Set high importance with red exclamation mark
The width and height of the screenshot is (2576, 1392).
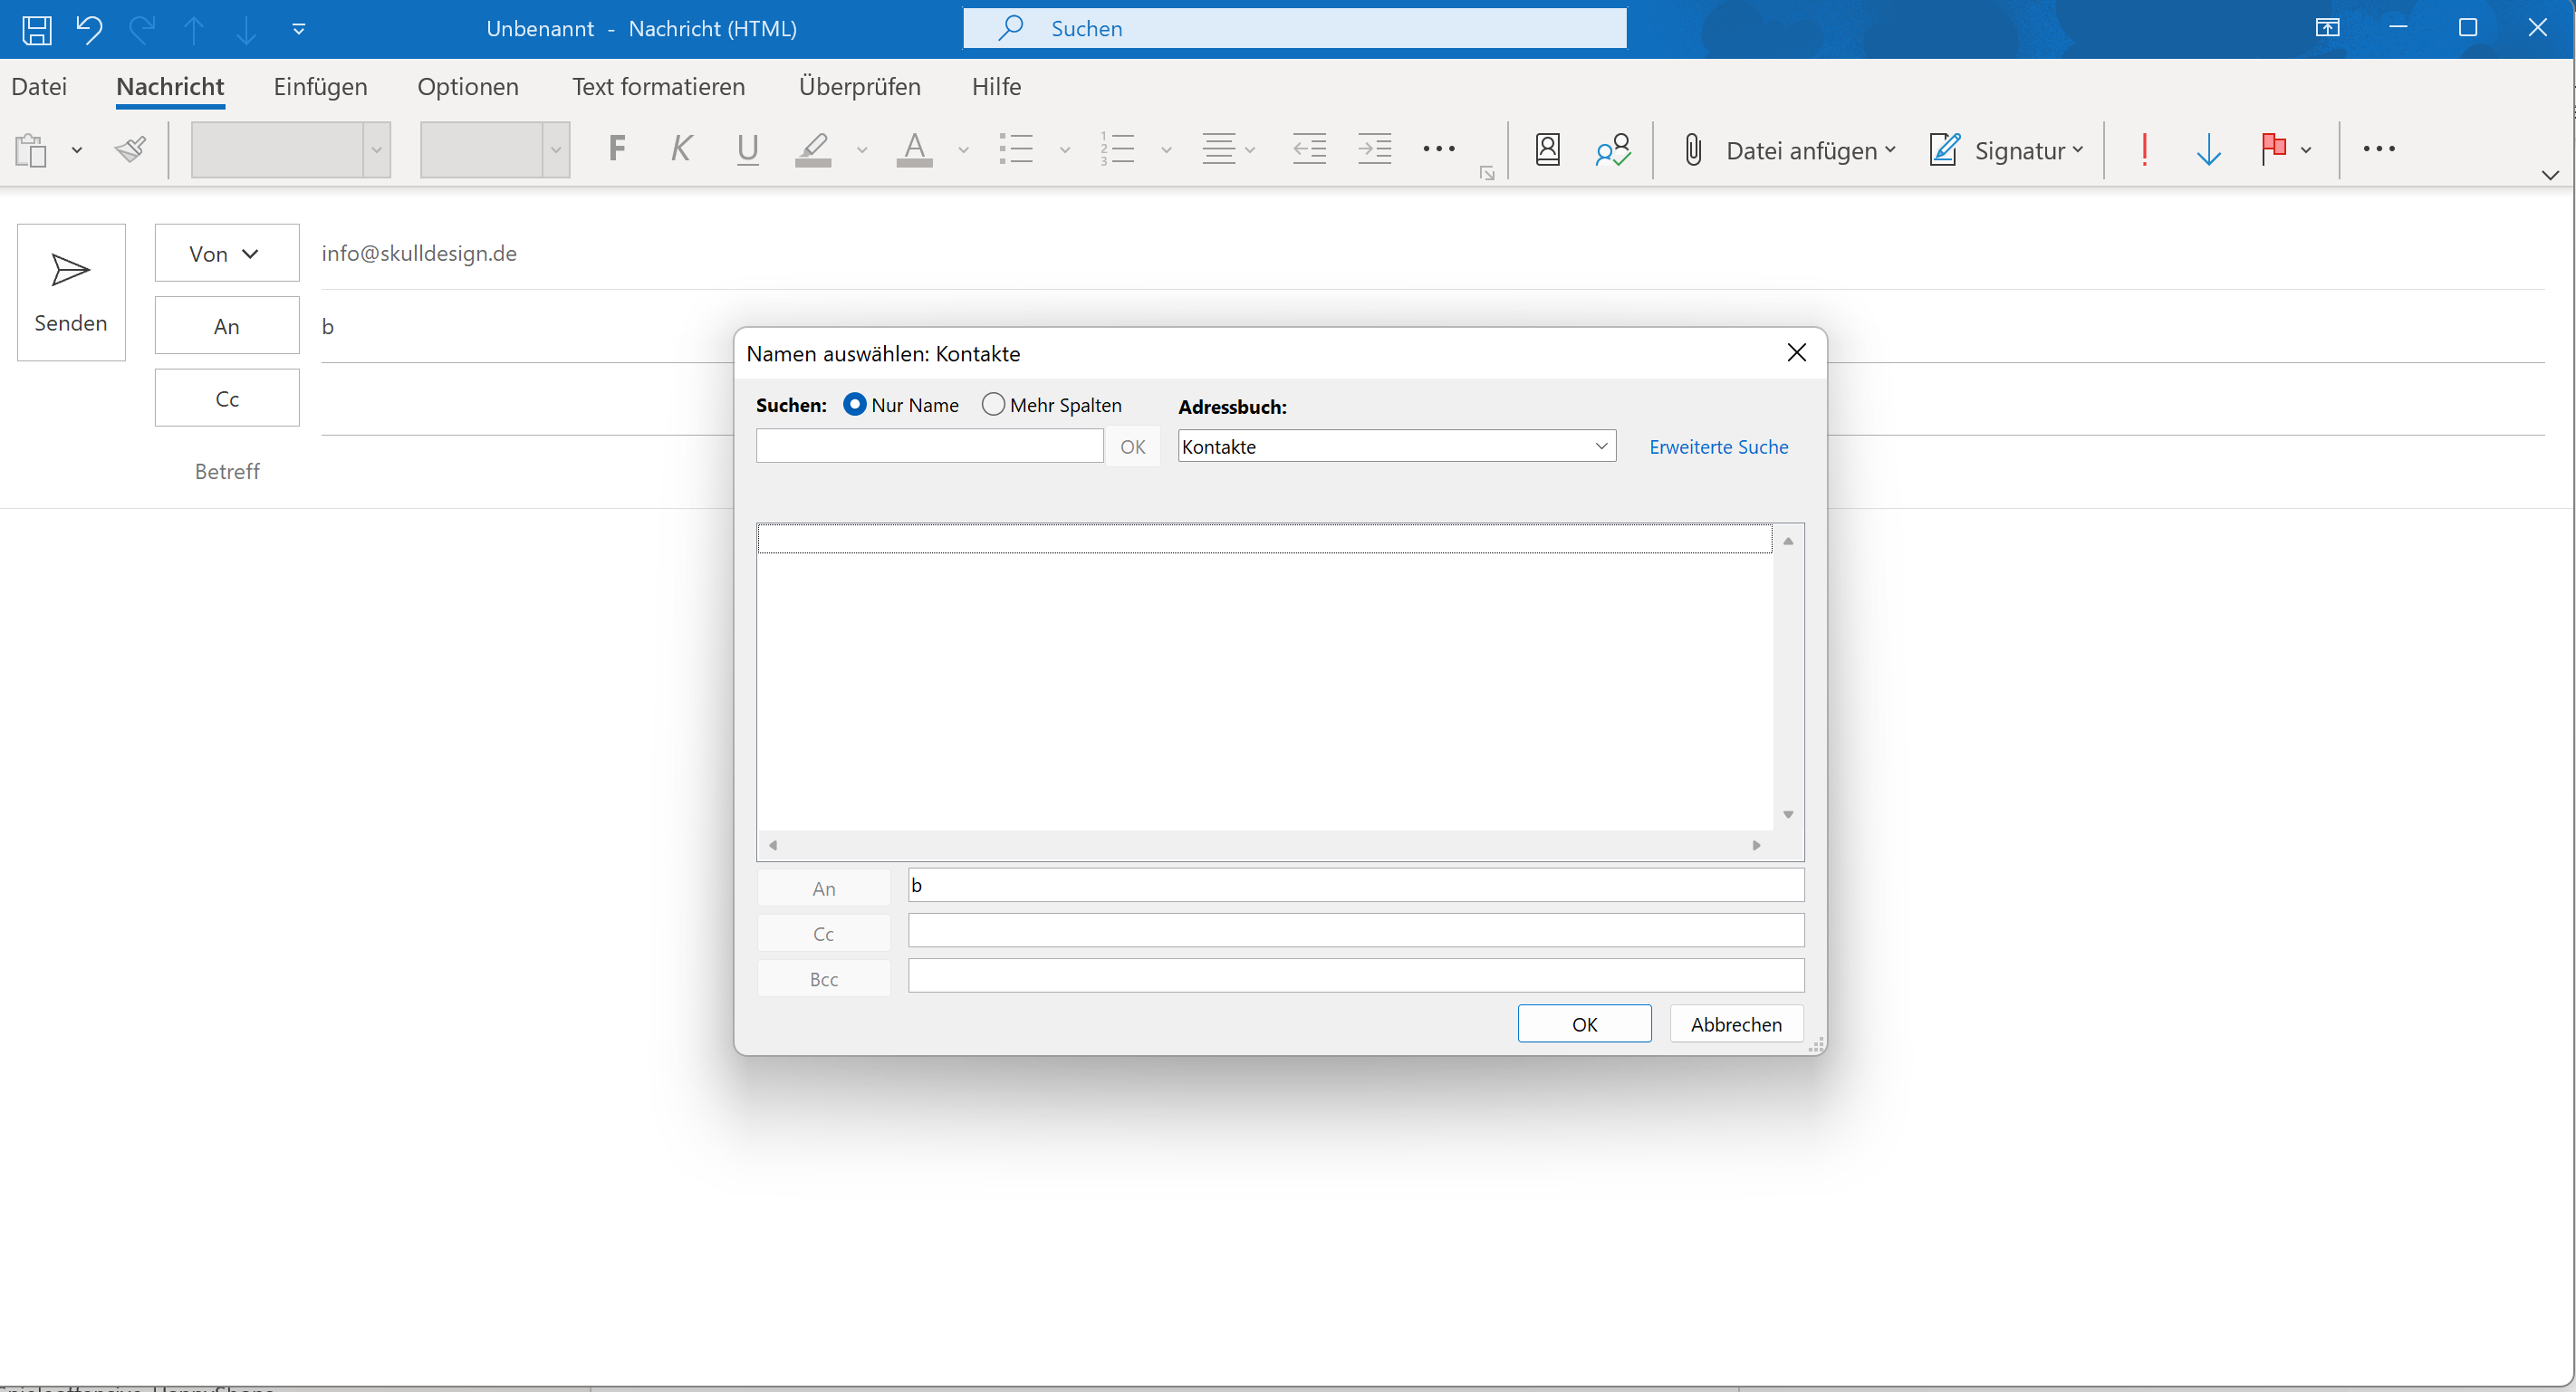2144,150
